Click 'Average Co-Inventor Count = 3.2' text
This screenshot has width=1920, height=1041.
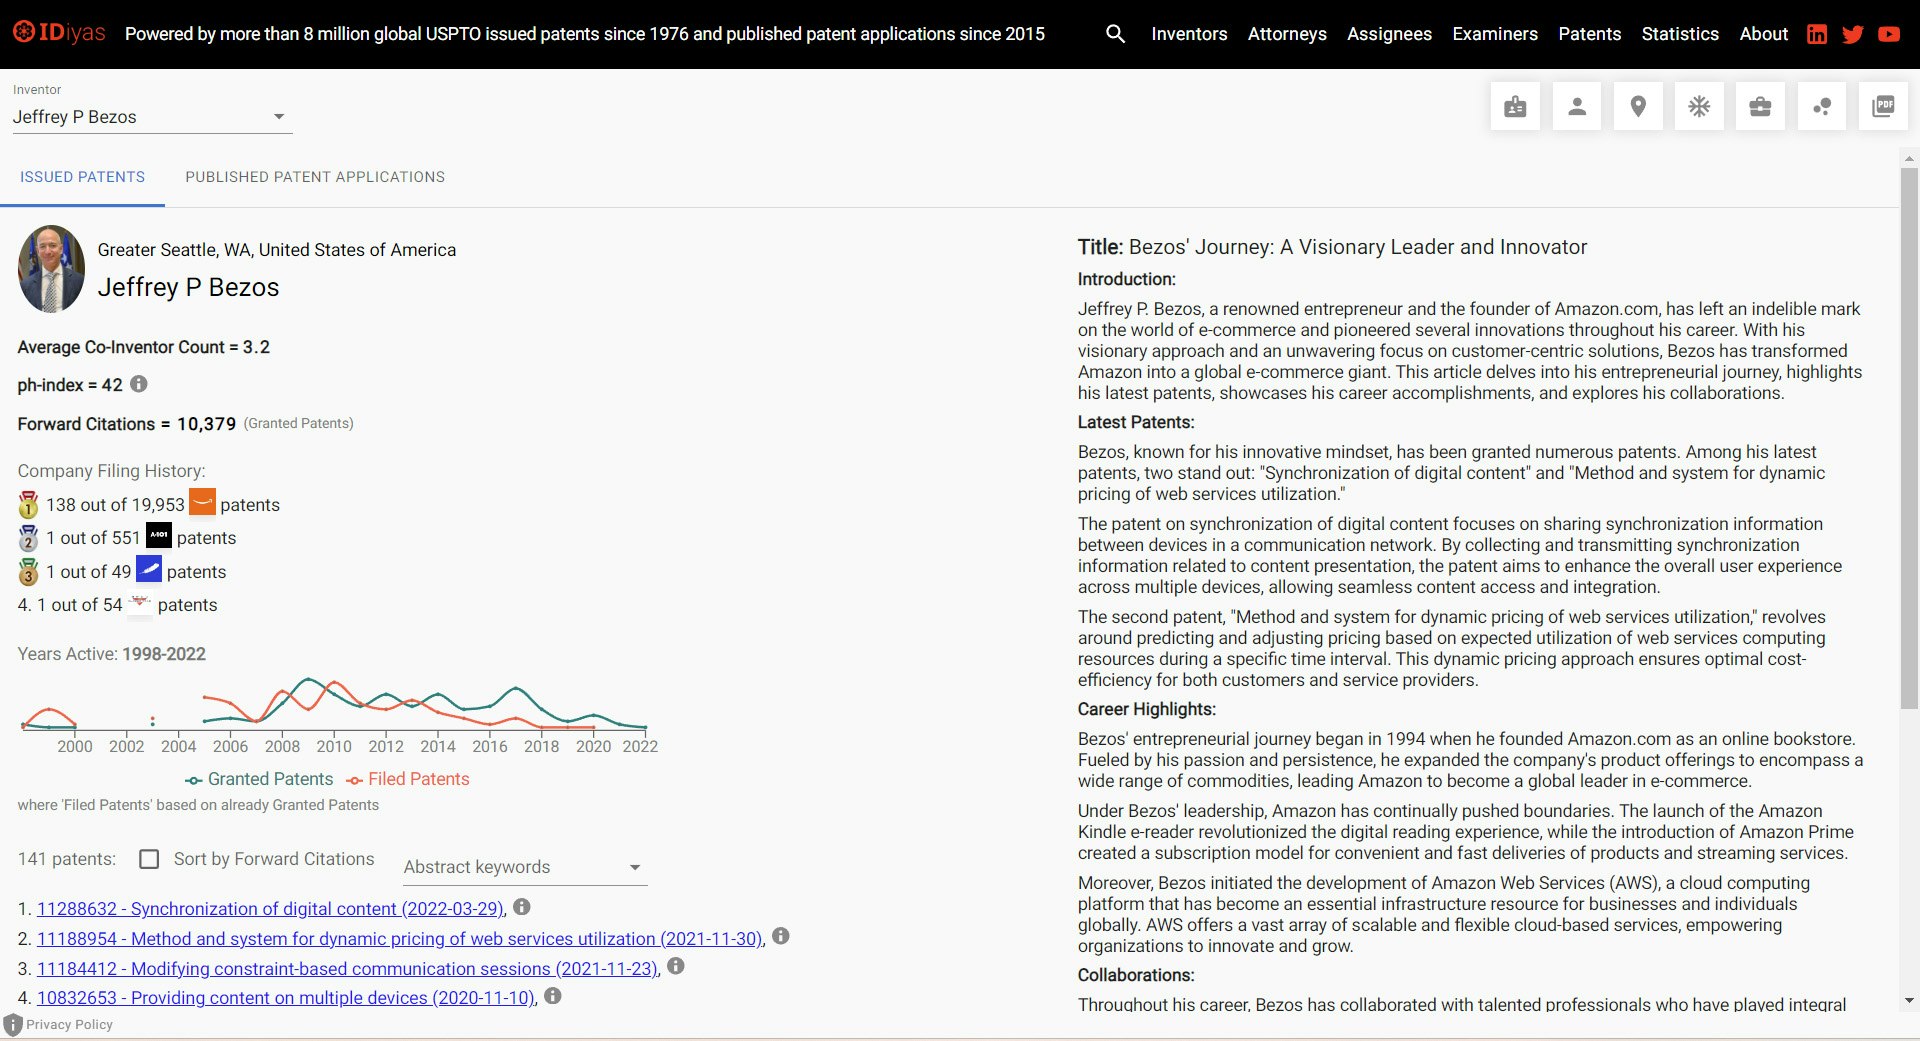tap(143, 347)
